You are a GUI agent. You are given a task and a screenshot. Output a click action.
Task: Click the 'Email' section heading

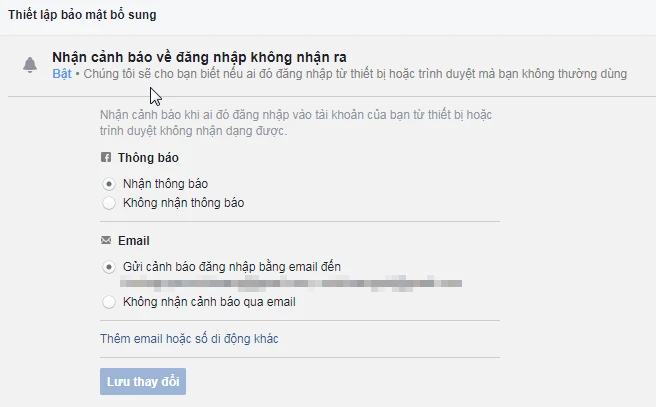point(134,241)
